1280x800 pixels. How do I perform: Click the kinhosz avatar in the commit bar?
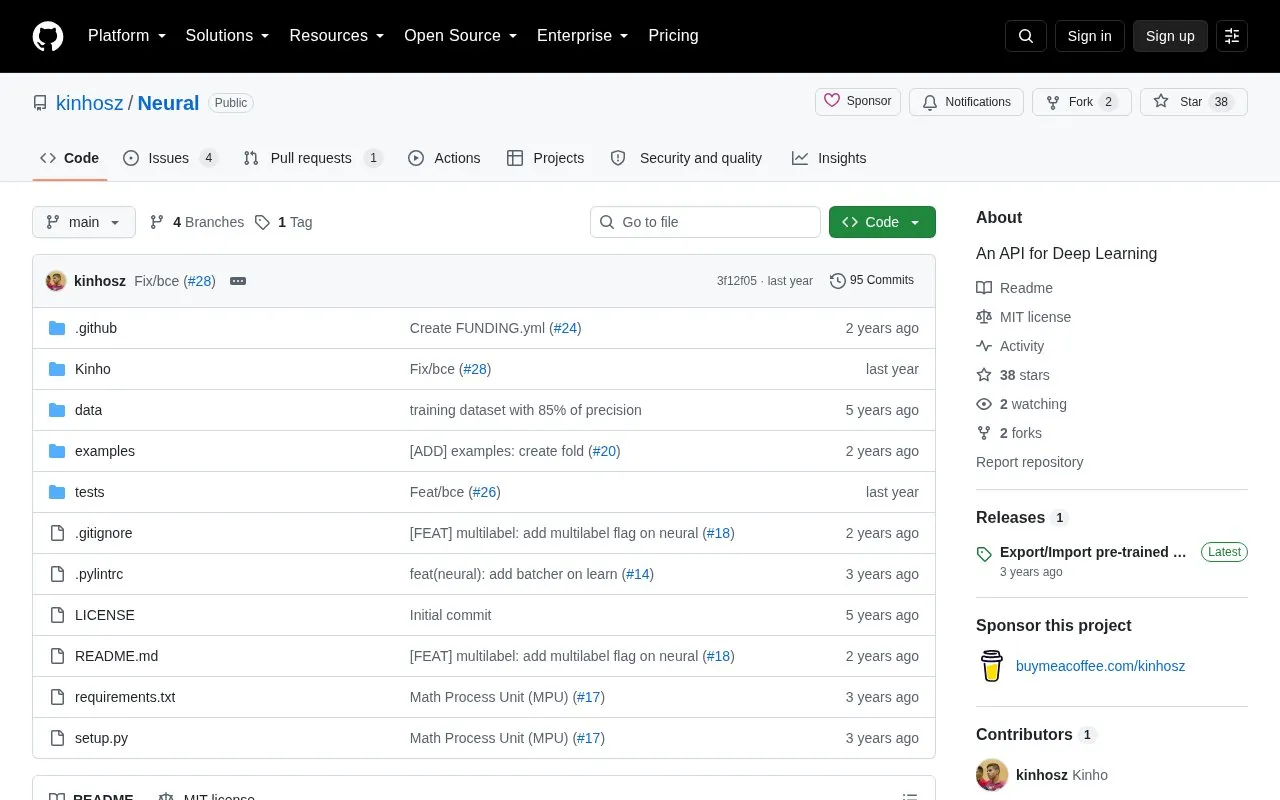(56, 281)
